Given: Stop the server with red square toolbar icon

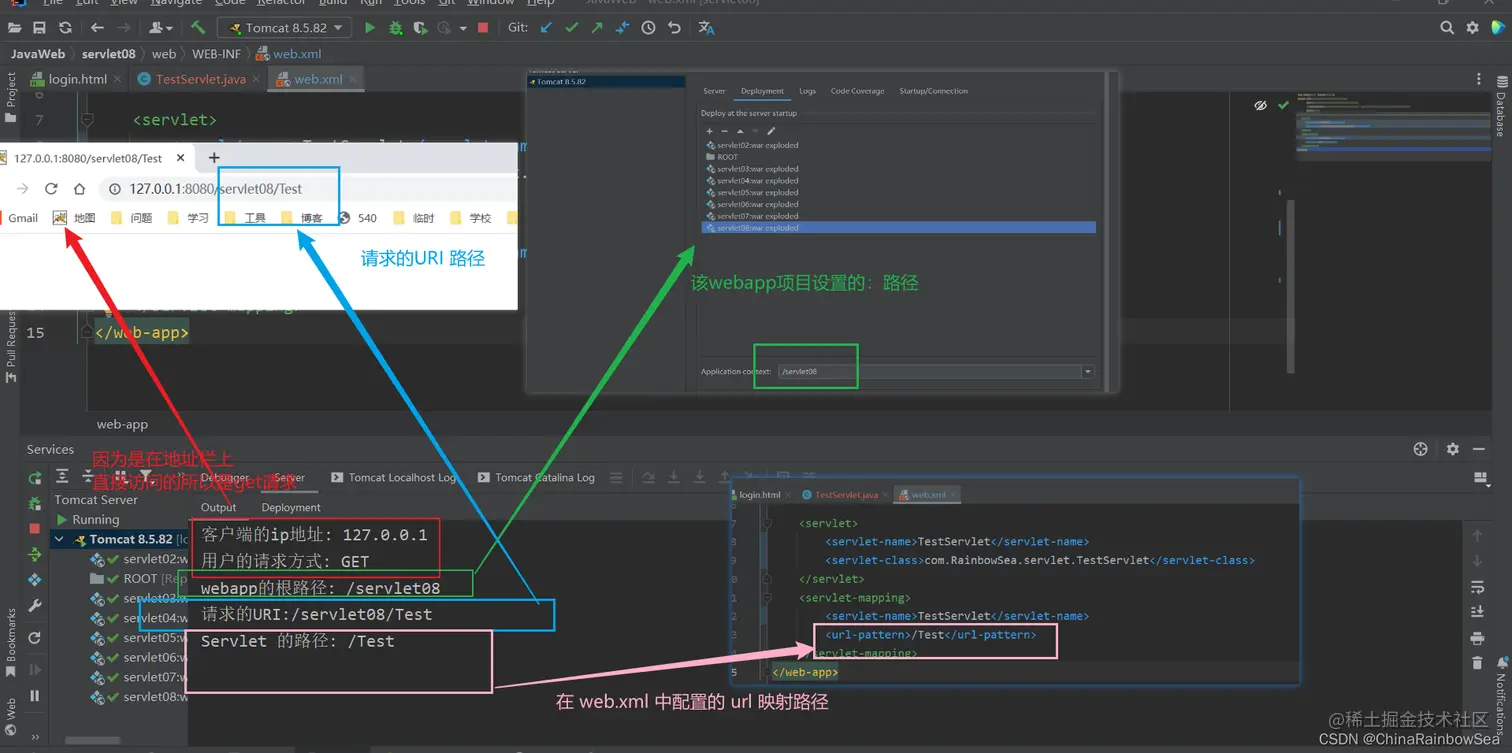Looking at the screenshot, I should click(483, 28).
